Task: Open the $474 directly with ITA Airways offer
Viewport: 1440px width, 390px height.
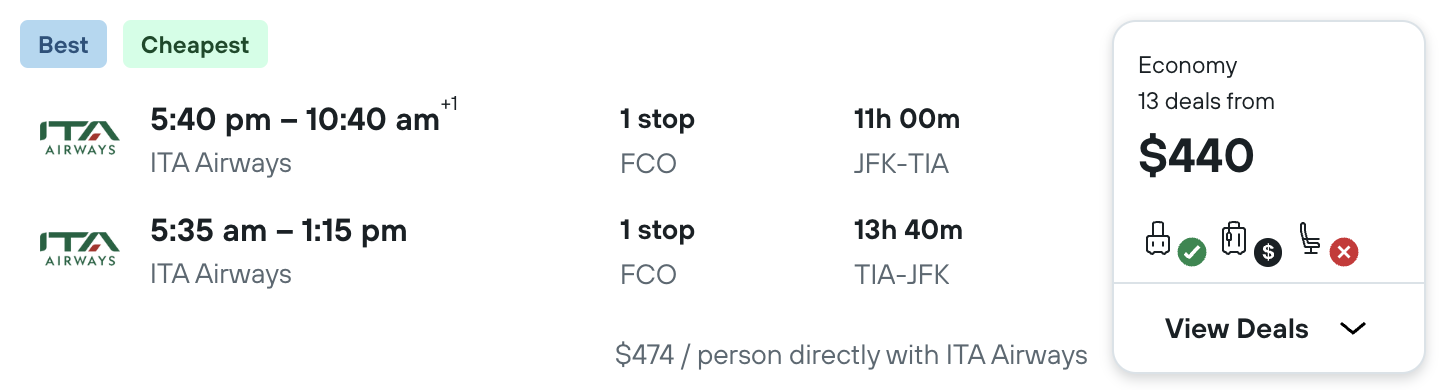Action: (x=851, y=354)
